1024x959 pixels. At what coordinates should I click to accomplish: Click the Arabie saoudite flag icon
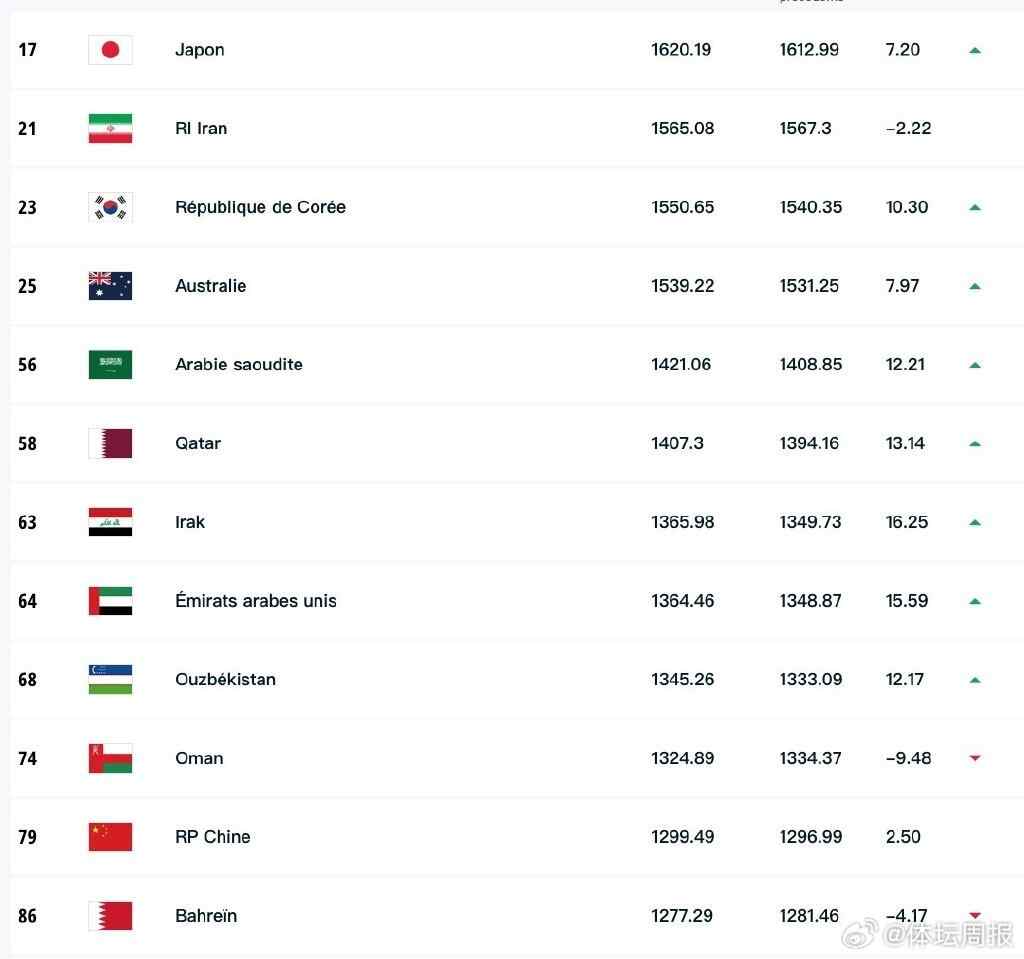110,365
